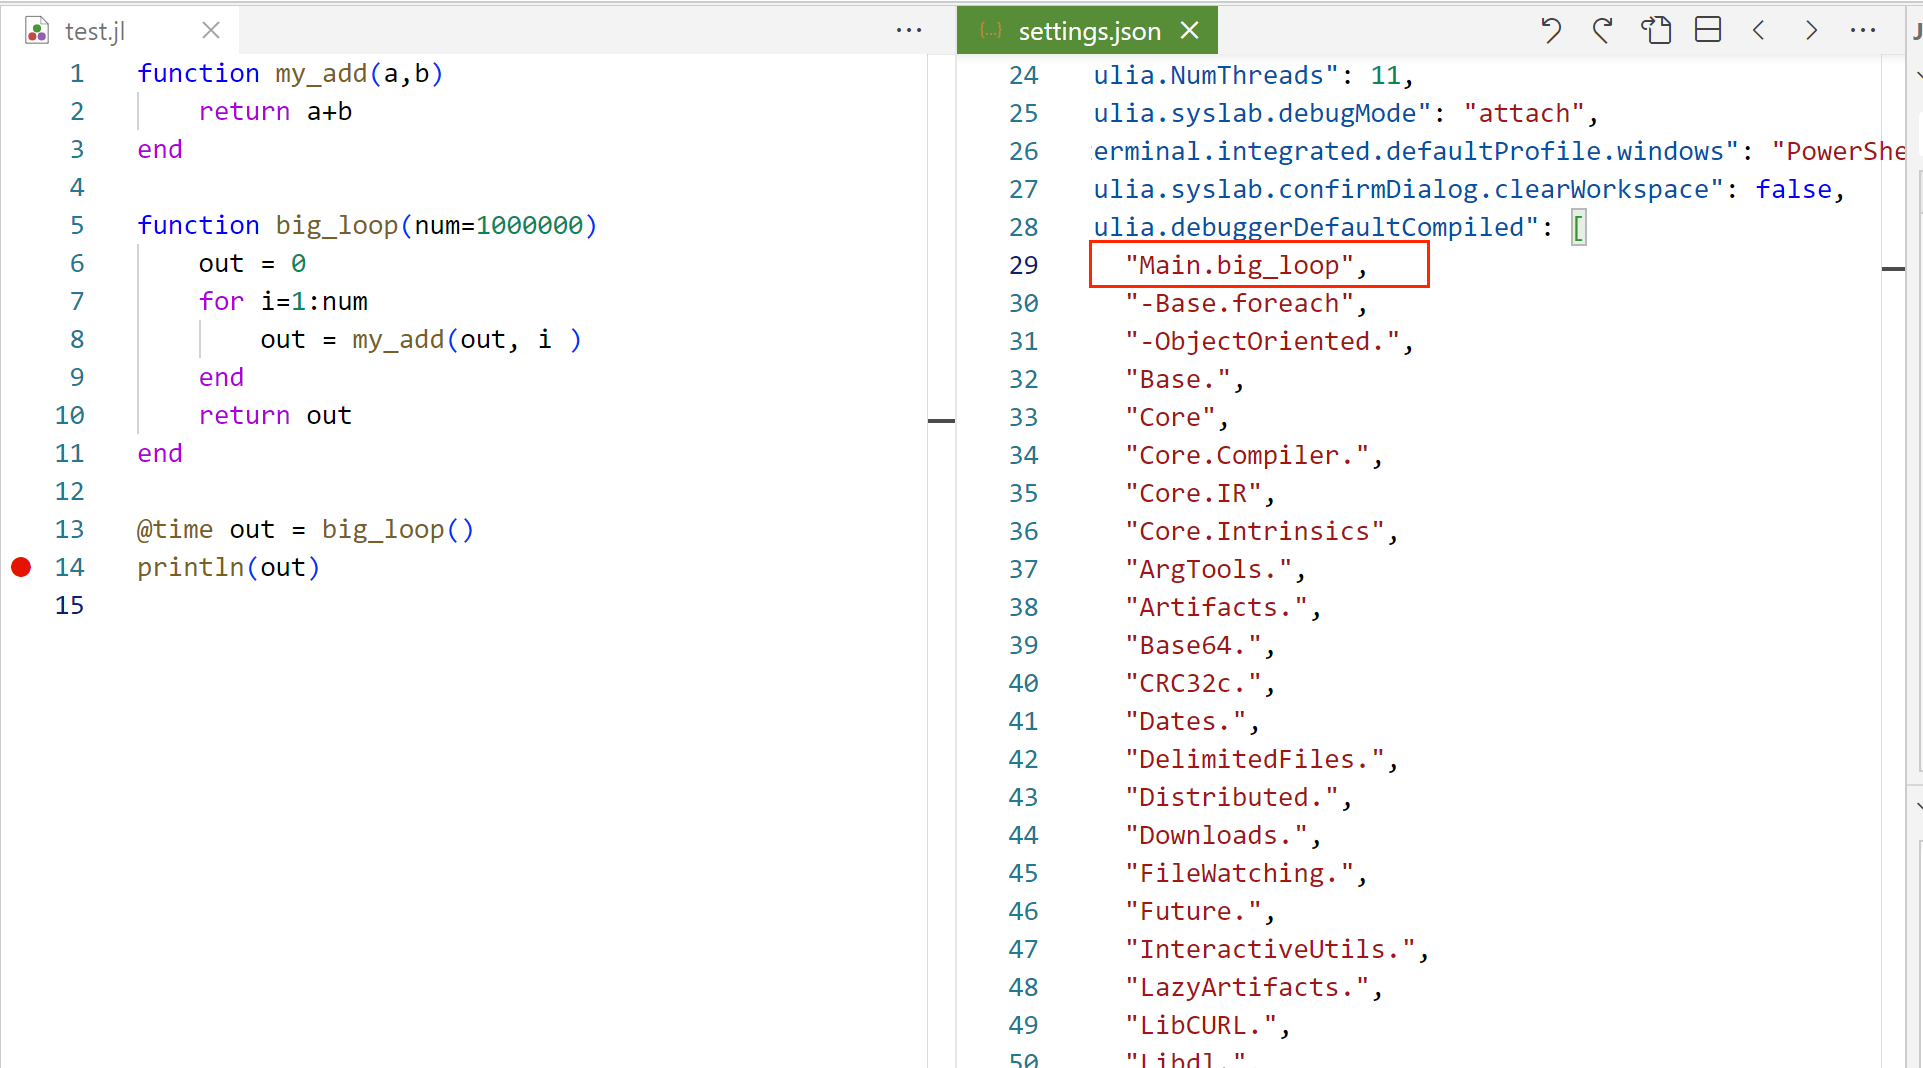Screen dimensions: 1923x1068
Task: Click the undo arrow icon
Action: coord(1550,31)
